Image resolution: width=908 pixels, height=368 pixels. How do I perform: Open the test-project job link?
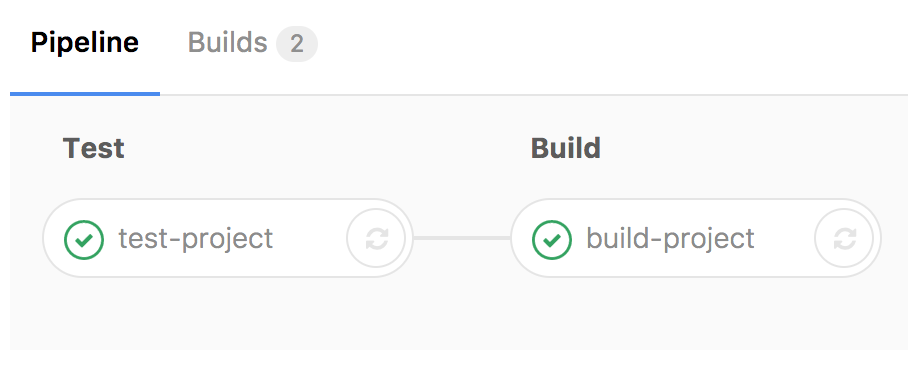(196, 238)
